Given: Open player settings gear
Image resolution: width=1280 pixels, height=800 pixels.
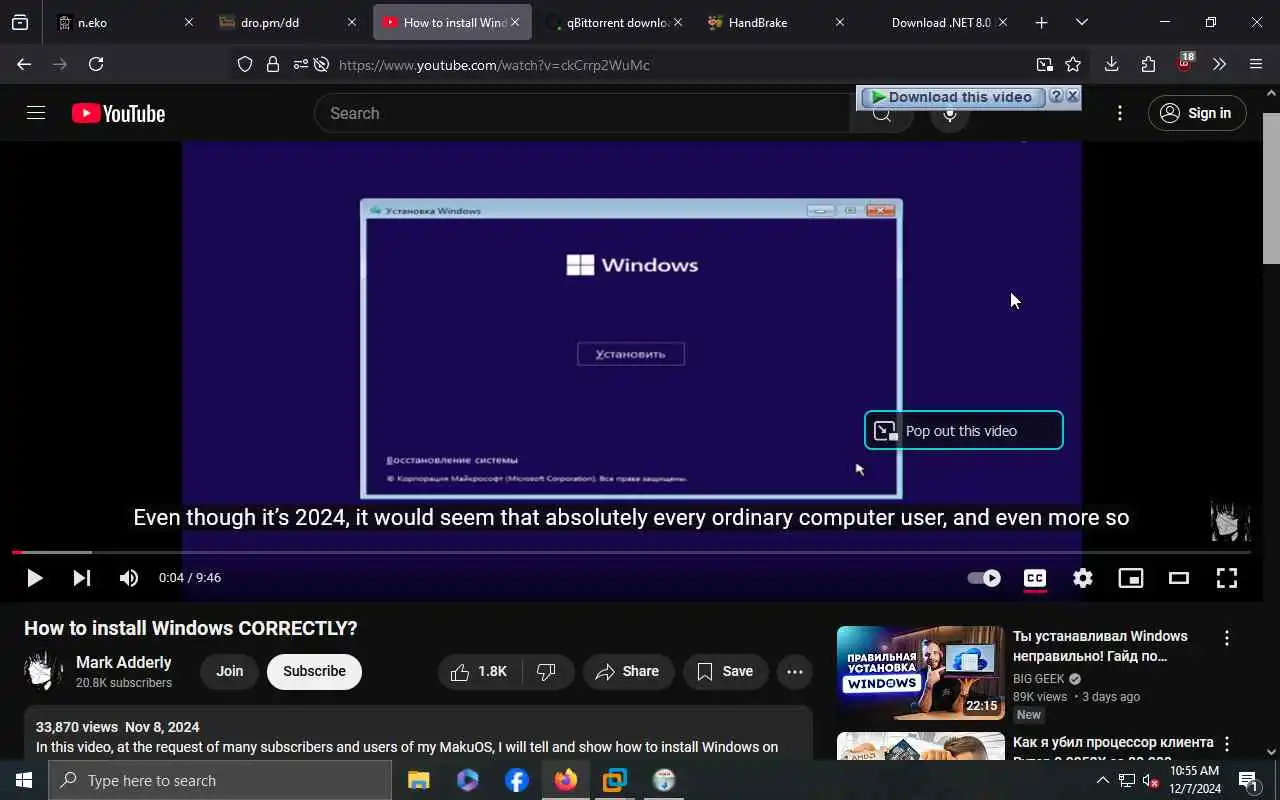Looking at the screenshot, I should [x=1083, y=578].
